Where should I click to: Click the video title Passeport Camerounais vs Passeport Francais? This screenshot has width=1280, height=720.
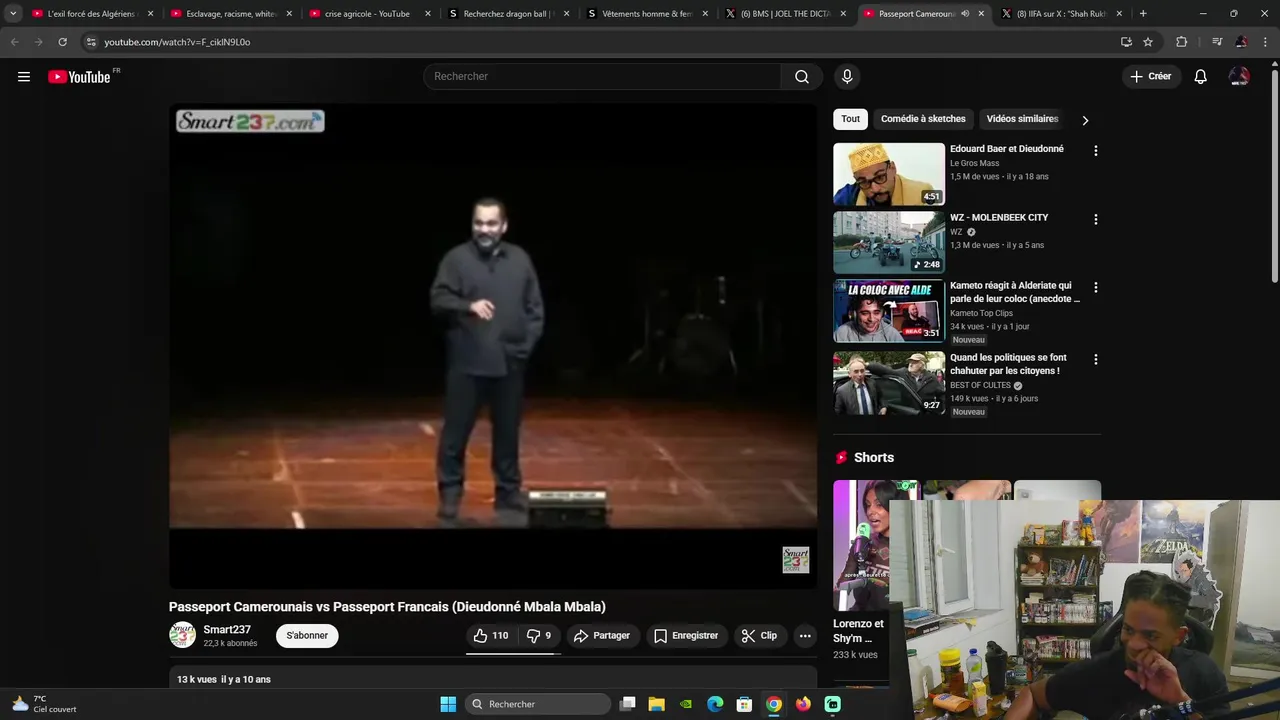pos(387,607)
